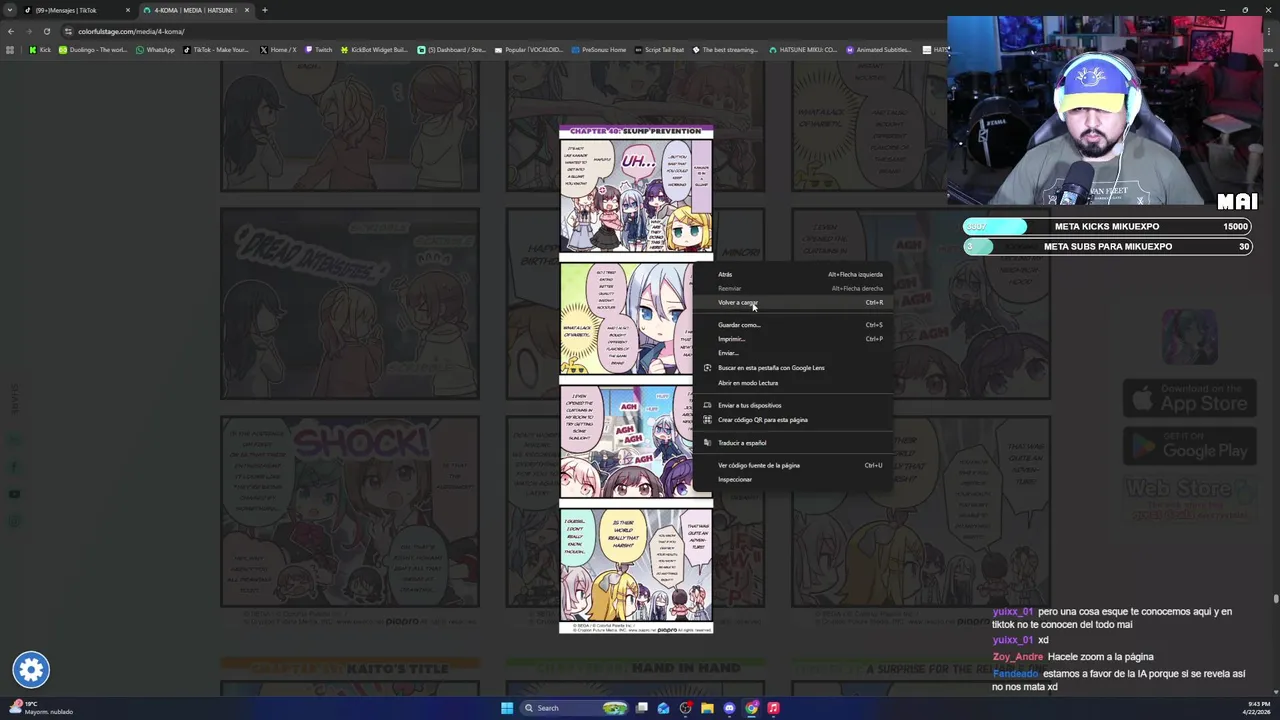Choose 'Abrir en modo Lectura' entry
1280x720 pixels.
click(x=794, y=383)
